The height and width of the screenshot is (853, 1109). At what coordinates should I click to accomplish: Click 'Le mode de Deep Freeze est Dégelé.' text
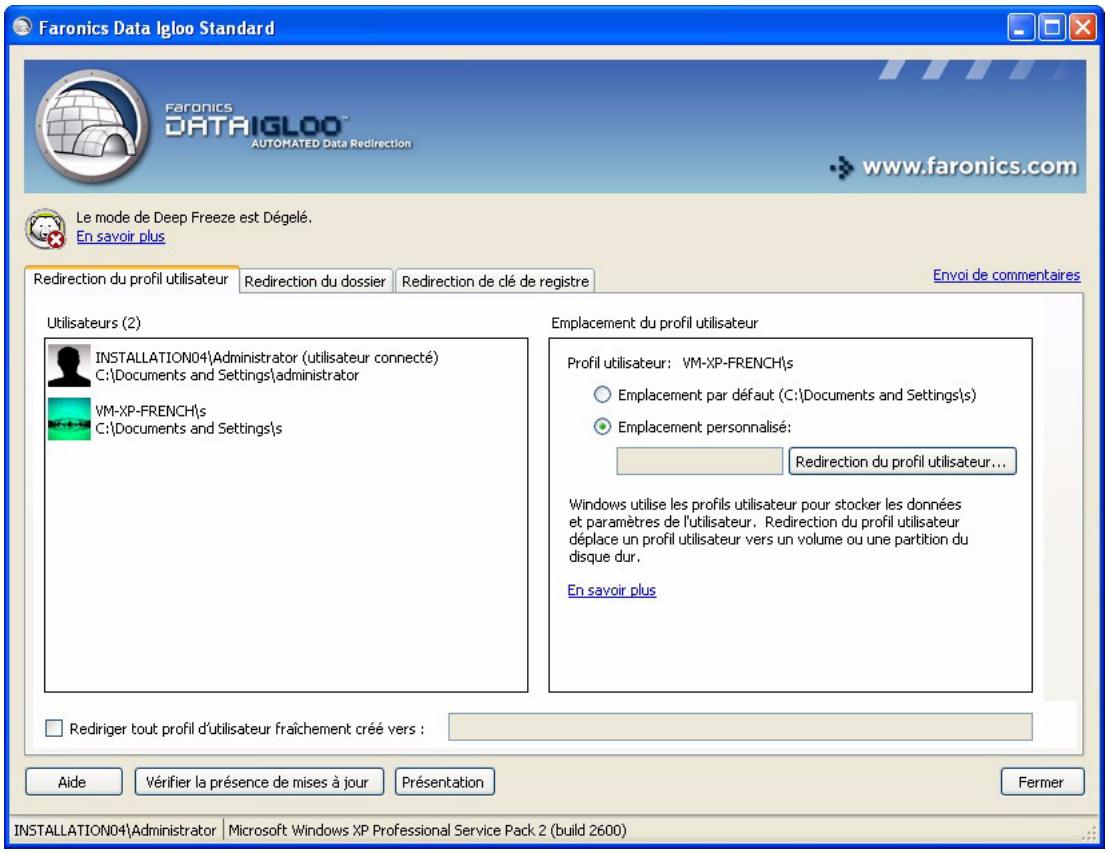click(194, 218)
